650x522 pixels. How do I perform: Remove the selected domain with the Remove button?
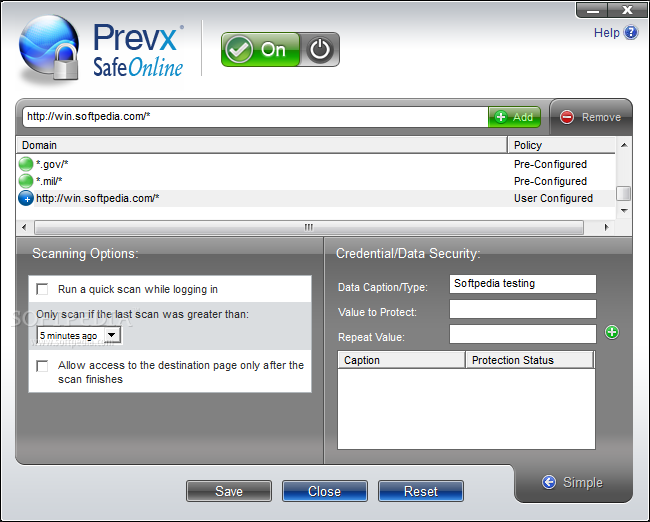(591, 117)
